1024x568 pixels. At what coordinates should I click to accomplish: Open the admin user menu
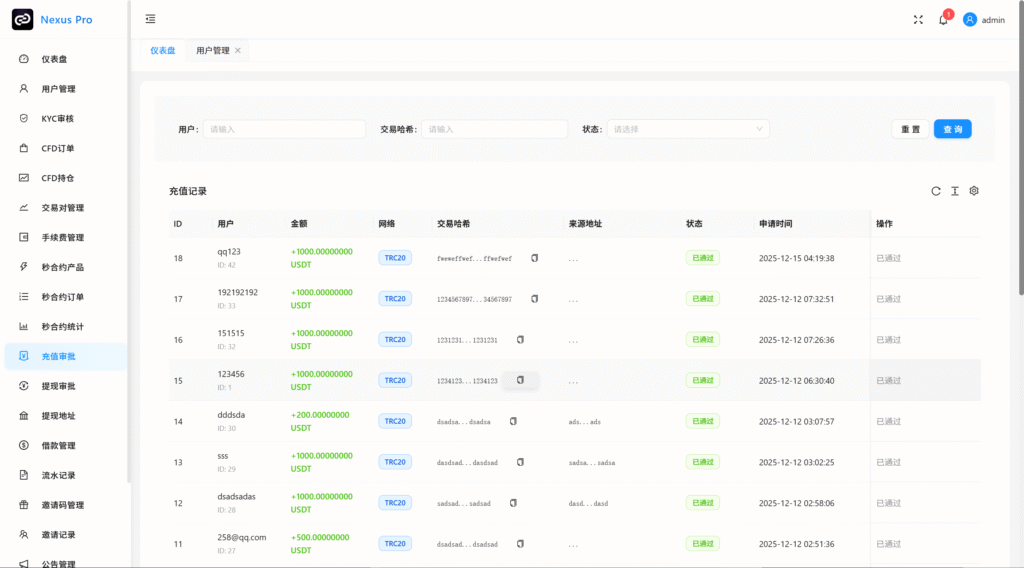pos(984,20)
